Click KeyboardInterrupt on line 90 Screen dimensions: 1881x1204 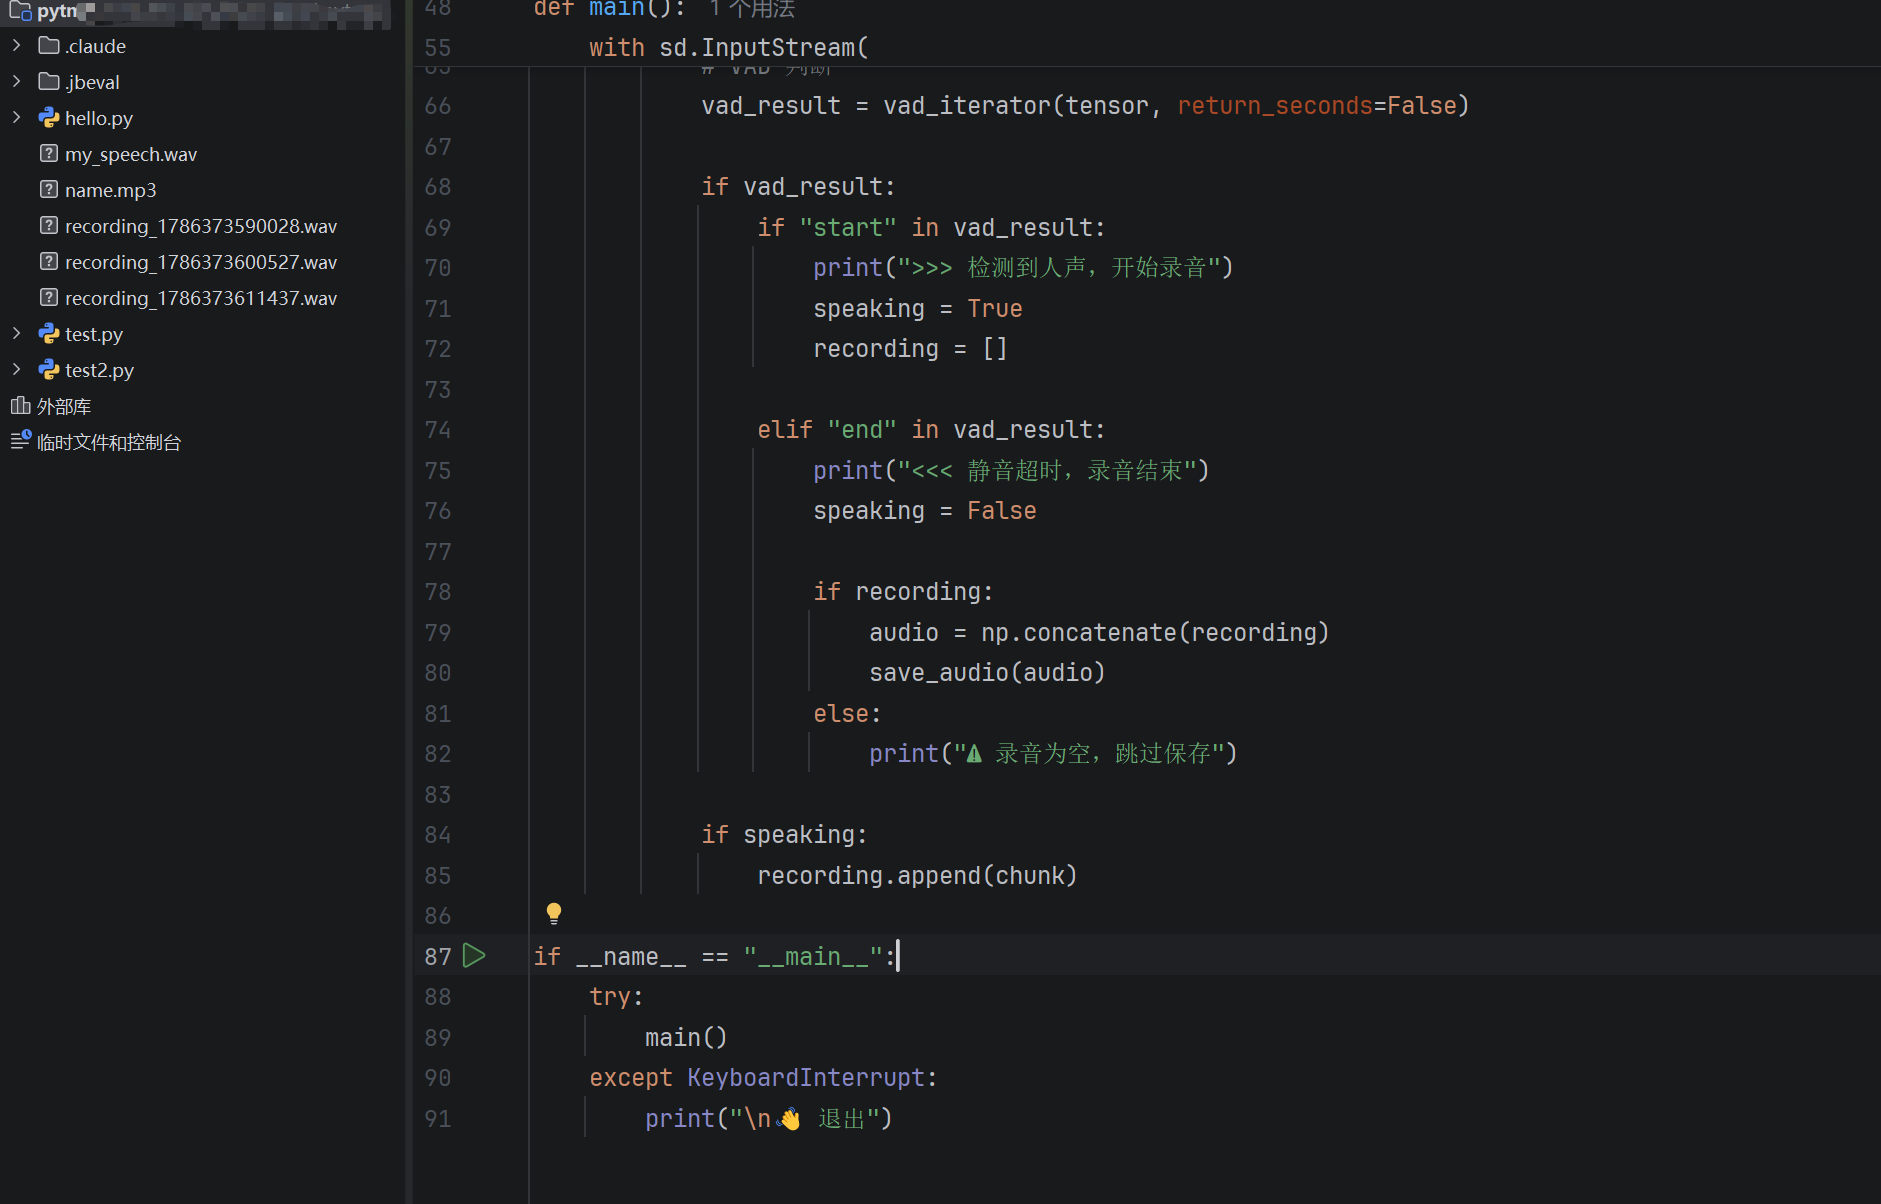click(x=806, y=1078)
